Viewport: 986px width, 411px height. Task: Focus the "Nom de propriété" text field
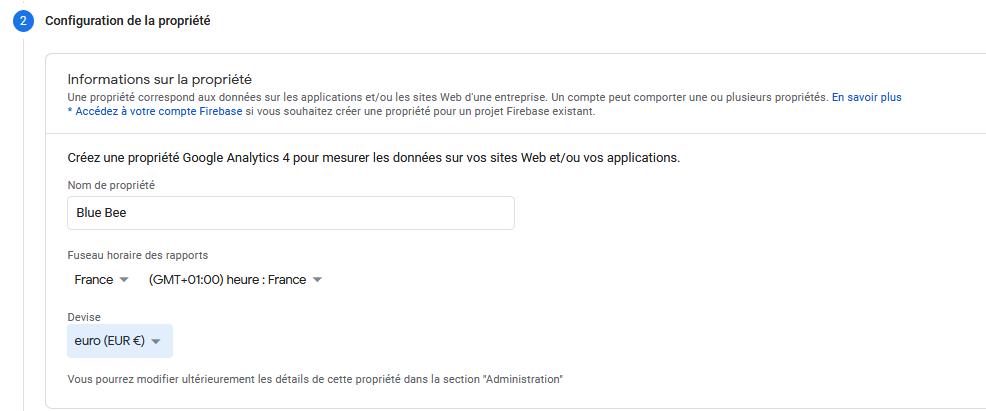291,213
